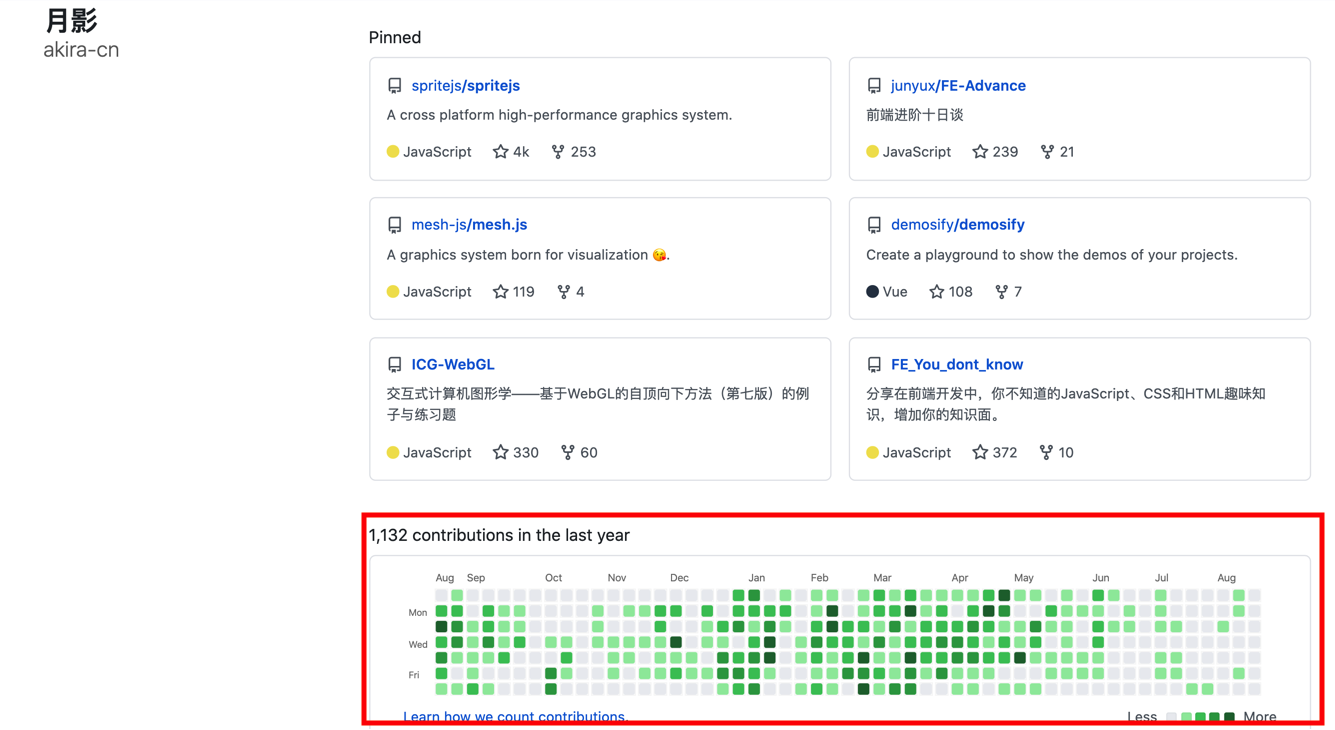View the 239 stargazers of FE-Advance
The width and height of the screenshot is (1335, 730).
(995, 152)
